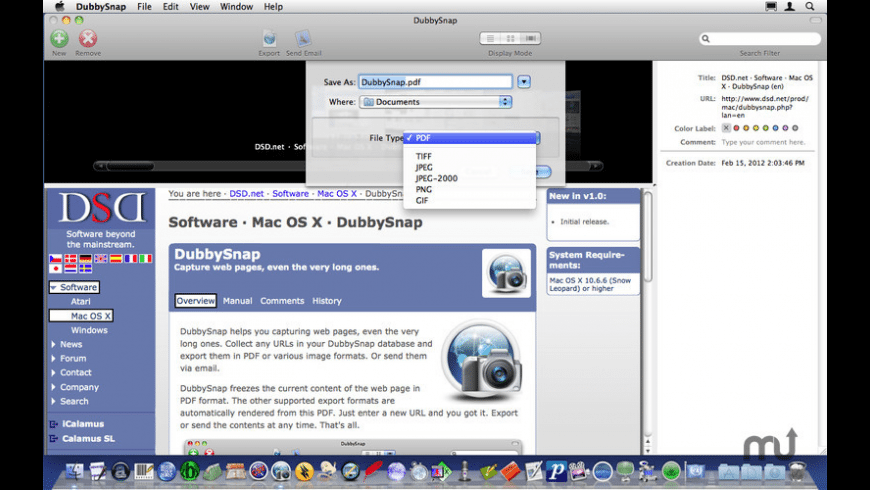Open the Windows link in sidebar
This screenshot has height=490, width=870.
pos(89,330)
